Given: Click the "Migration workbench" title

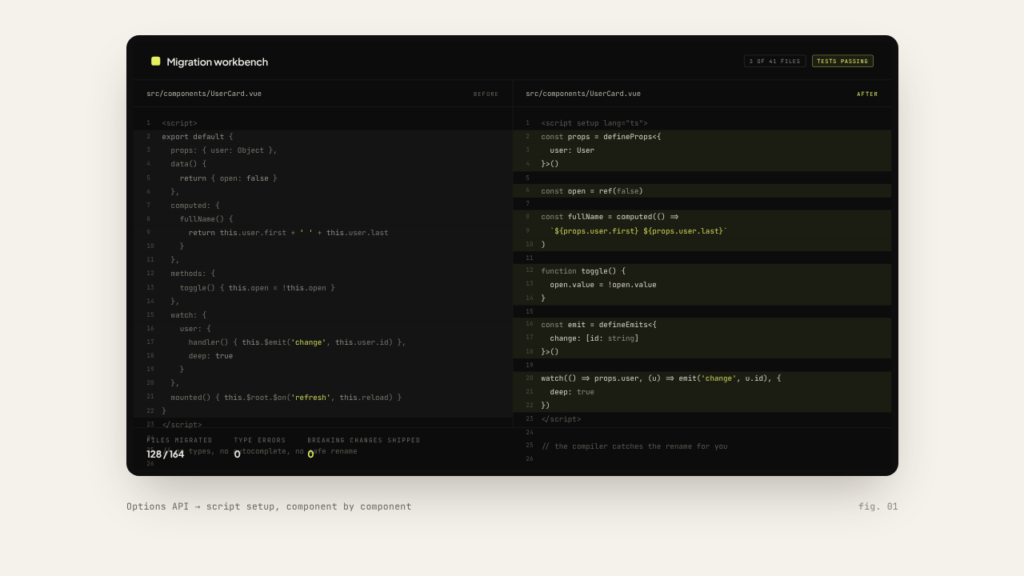Looking at the screenshot, I should pyautogui.click(x=217, y=62).
